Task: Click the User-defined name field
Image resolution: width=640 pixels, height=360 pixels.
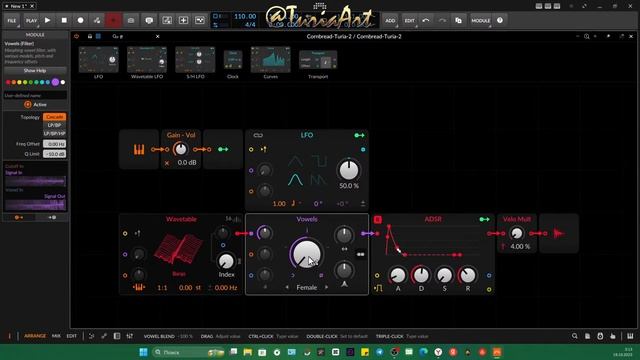Action: (35, 95)
